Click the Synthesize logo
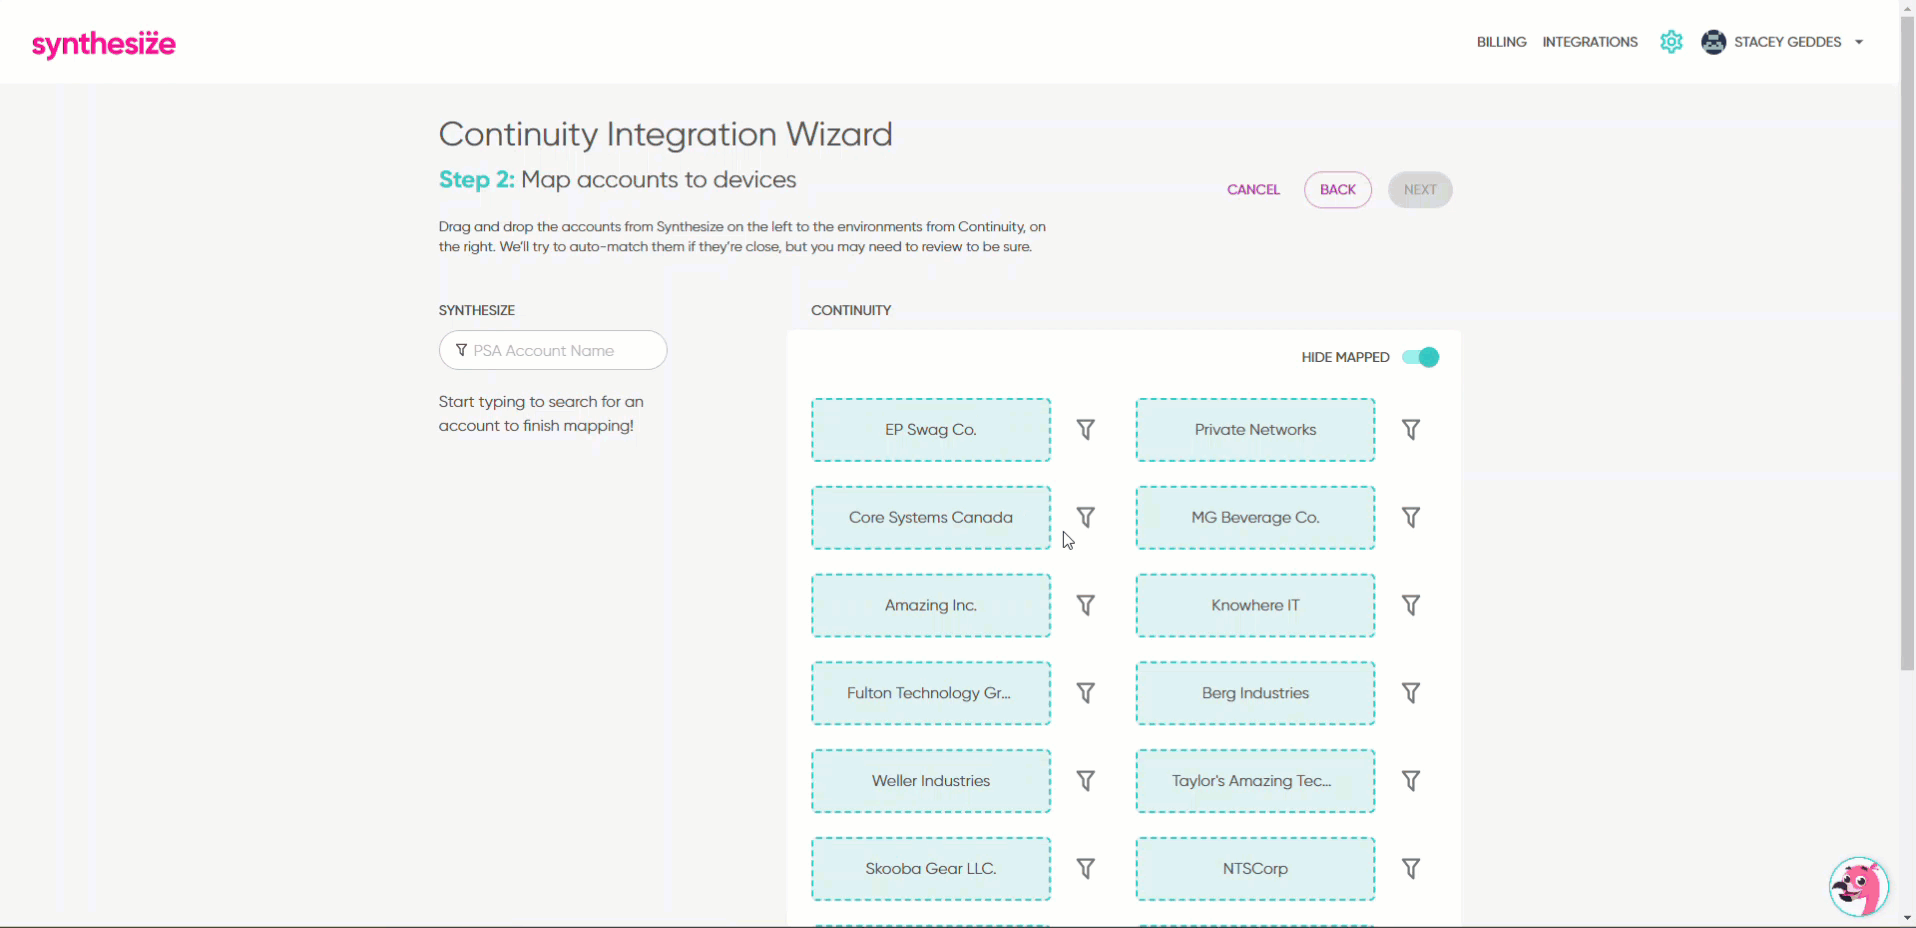Viewport: 1916px width, 928px height. pos(104,44)
